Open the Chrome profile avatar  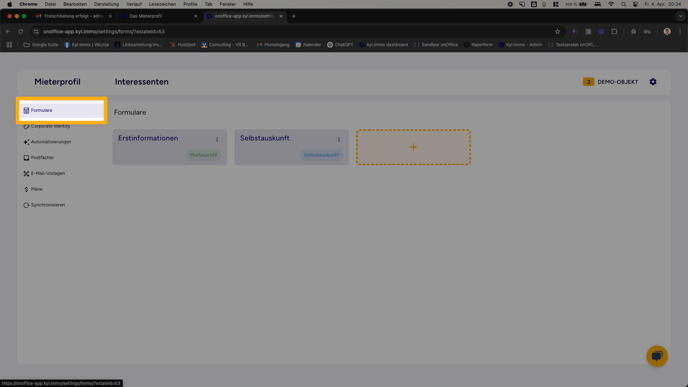667,32
